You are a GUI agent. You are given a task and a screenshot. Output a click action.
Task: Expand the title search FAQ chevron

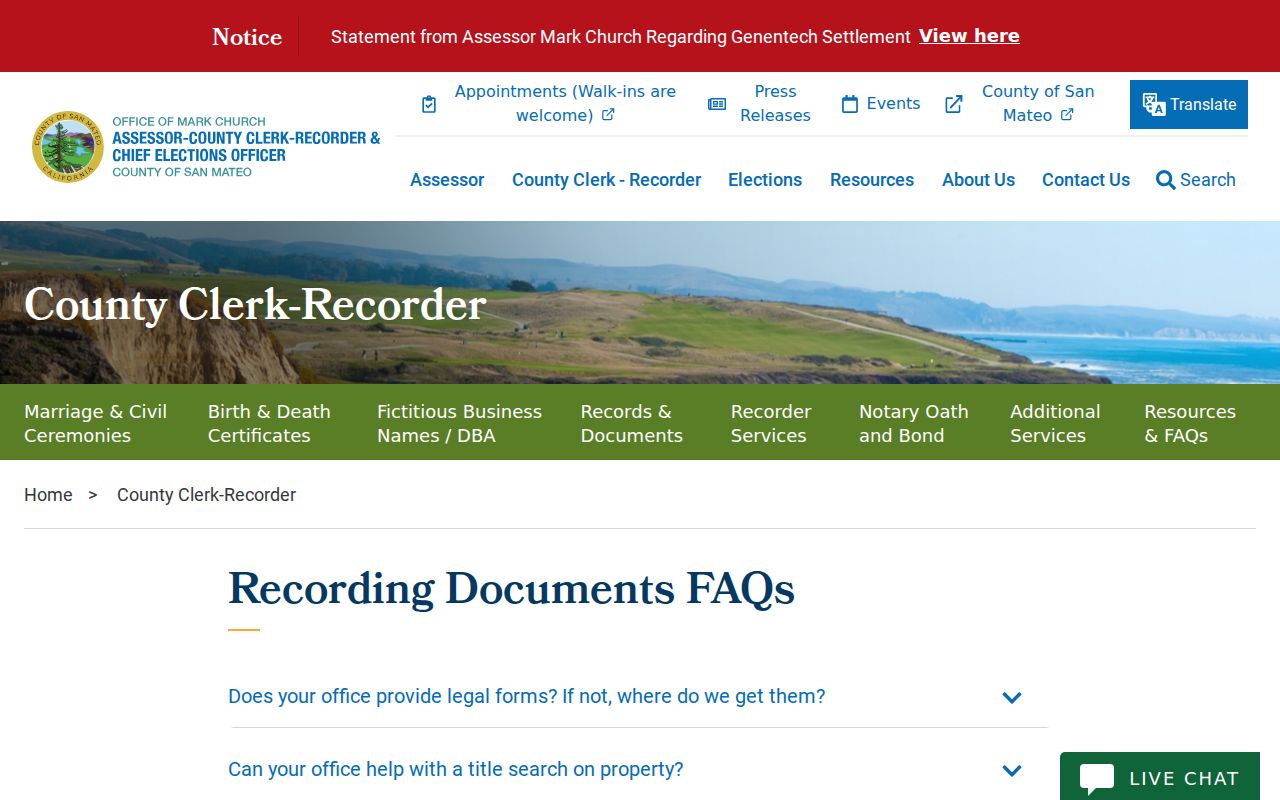click(1012, 771)
